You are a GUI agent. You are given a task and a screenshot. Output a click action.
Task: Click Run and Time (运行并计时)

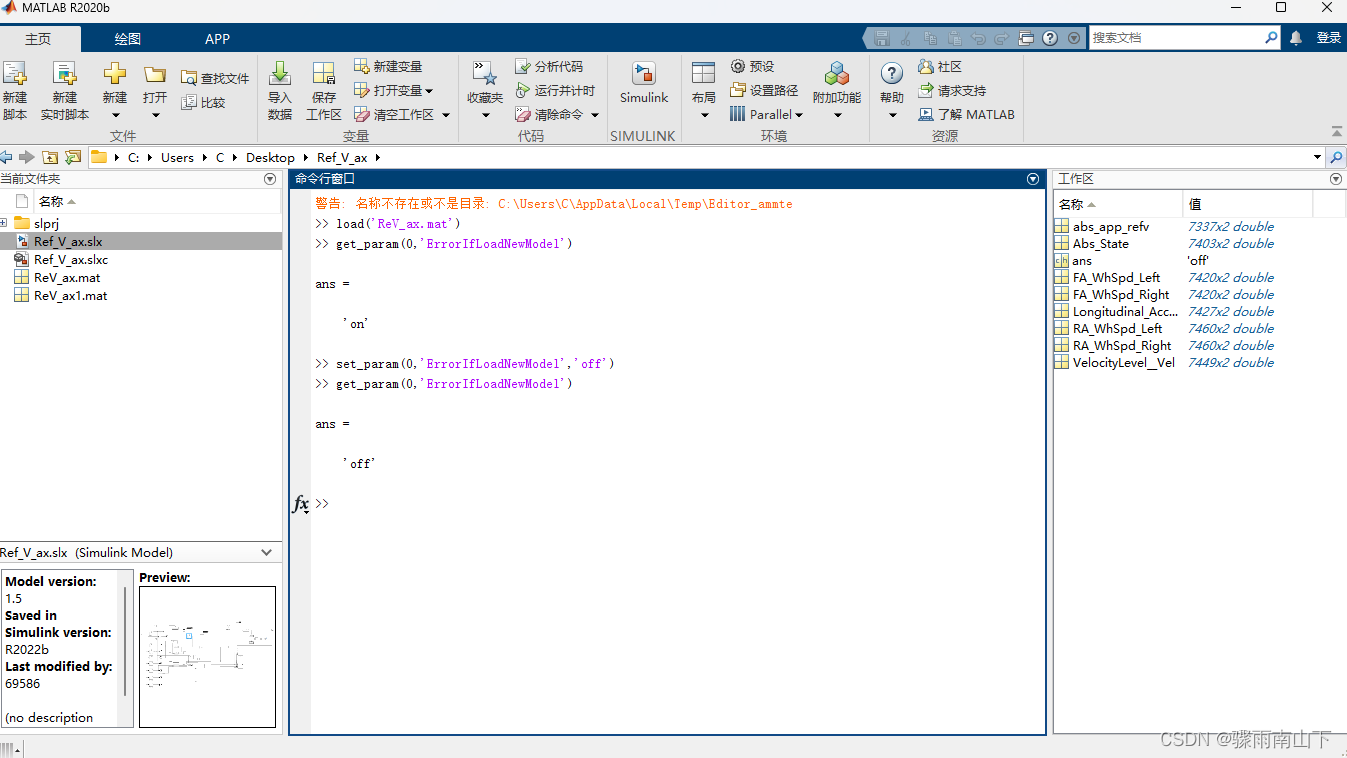point(555,90)
